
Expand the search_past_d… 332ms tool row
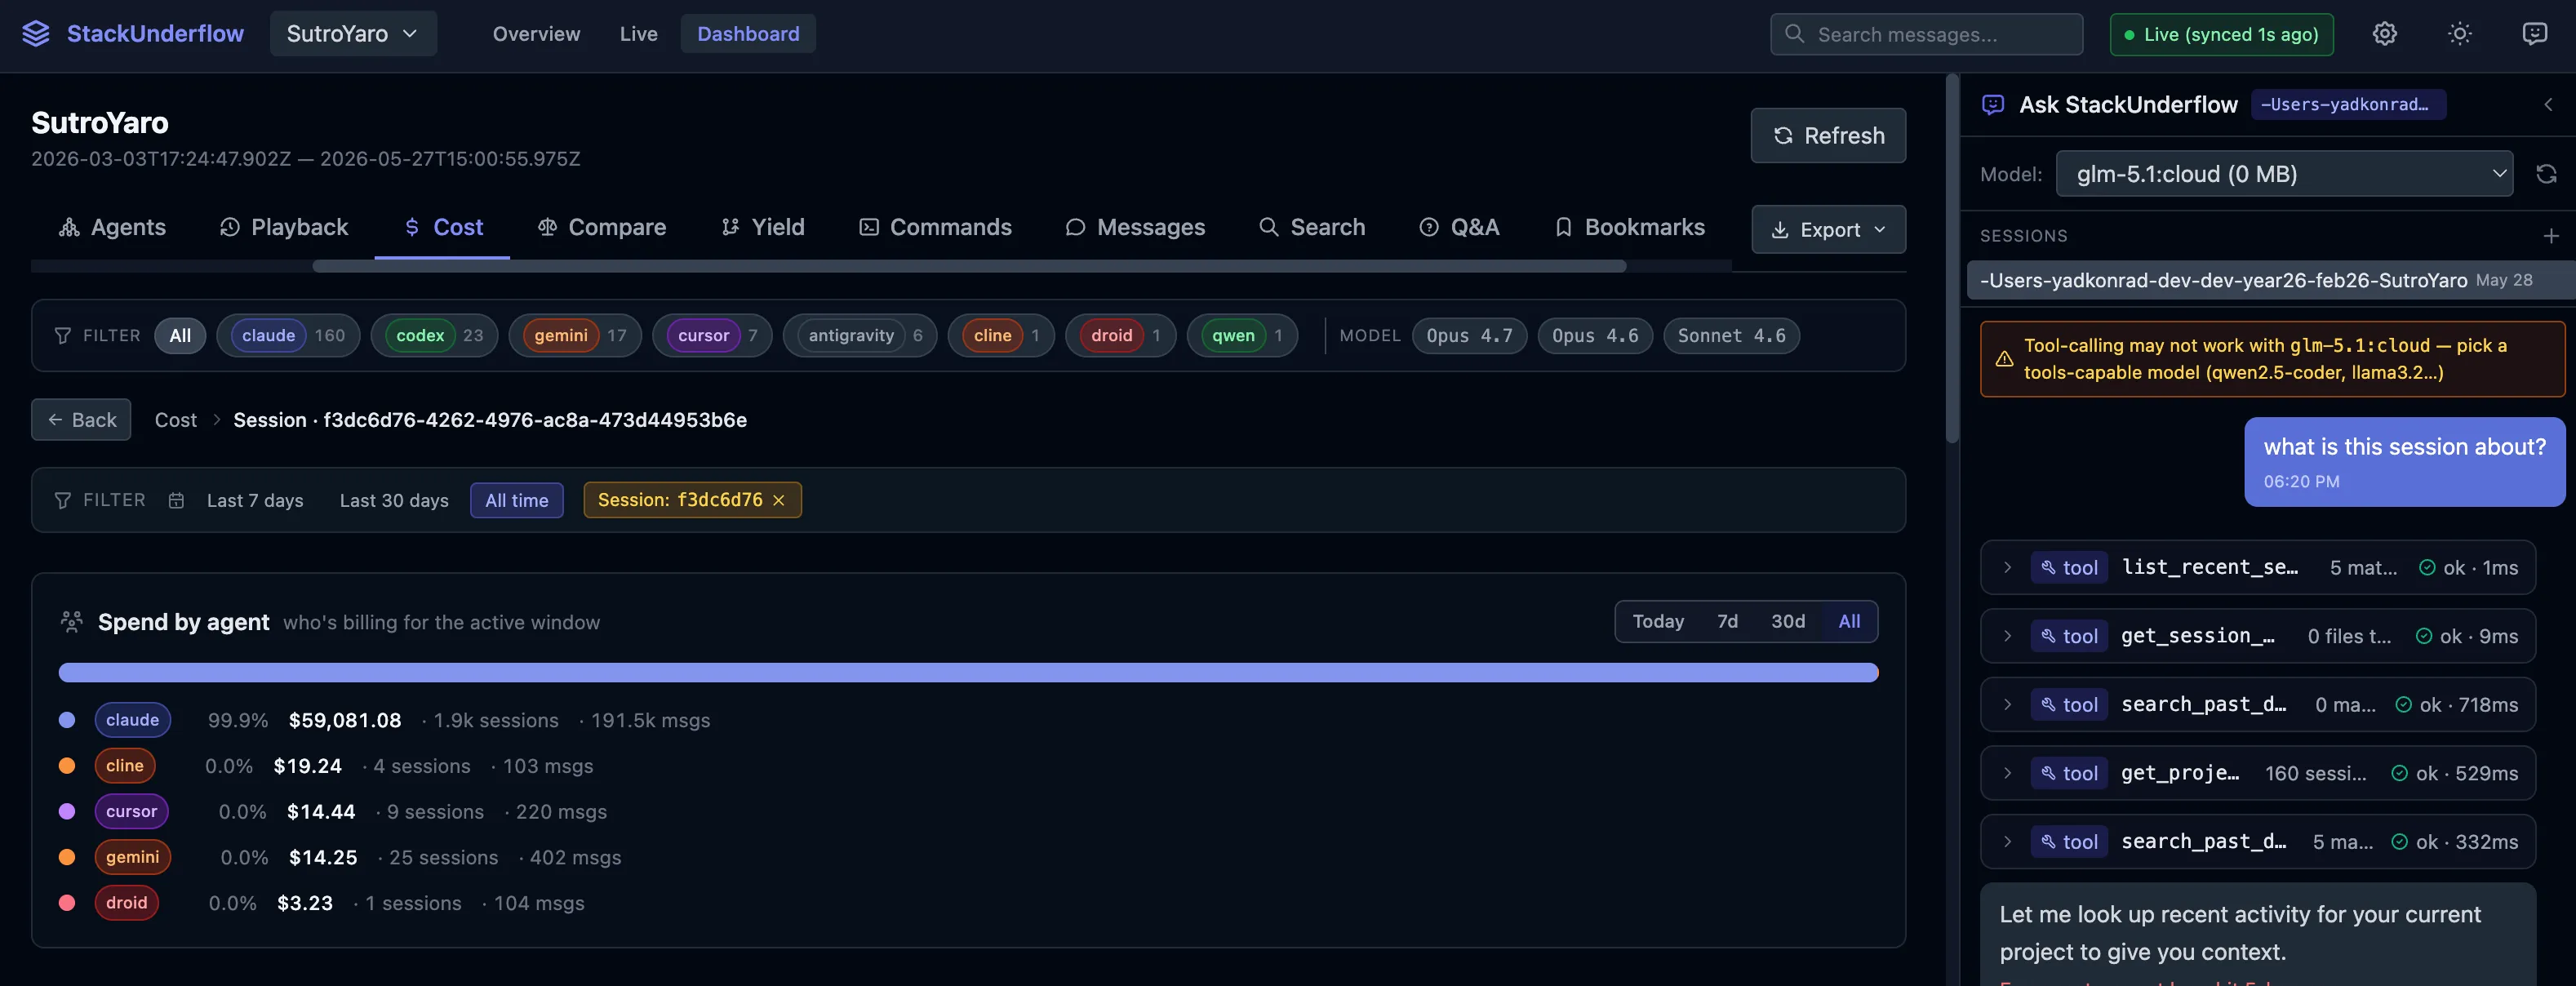pos(2258,842)
